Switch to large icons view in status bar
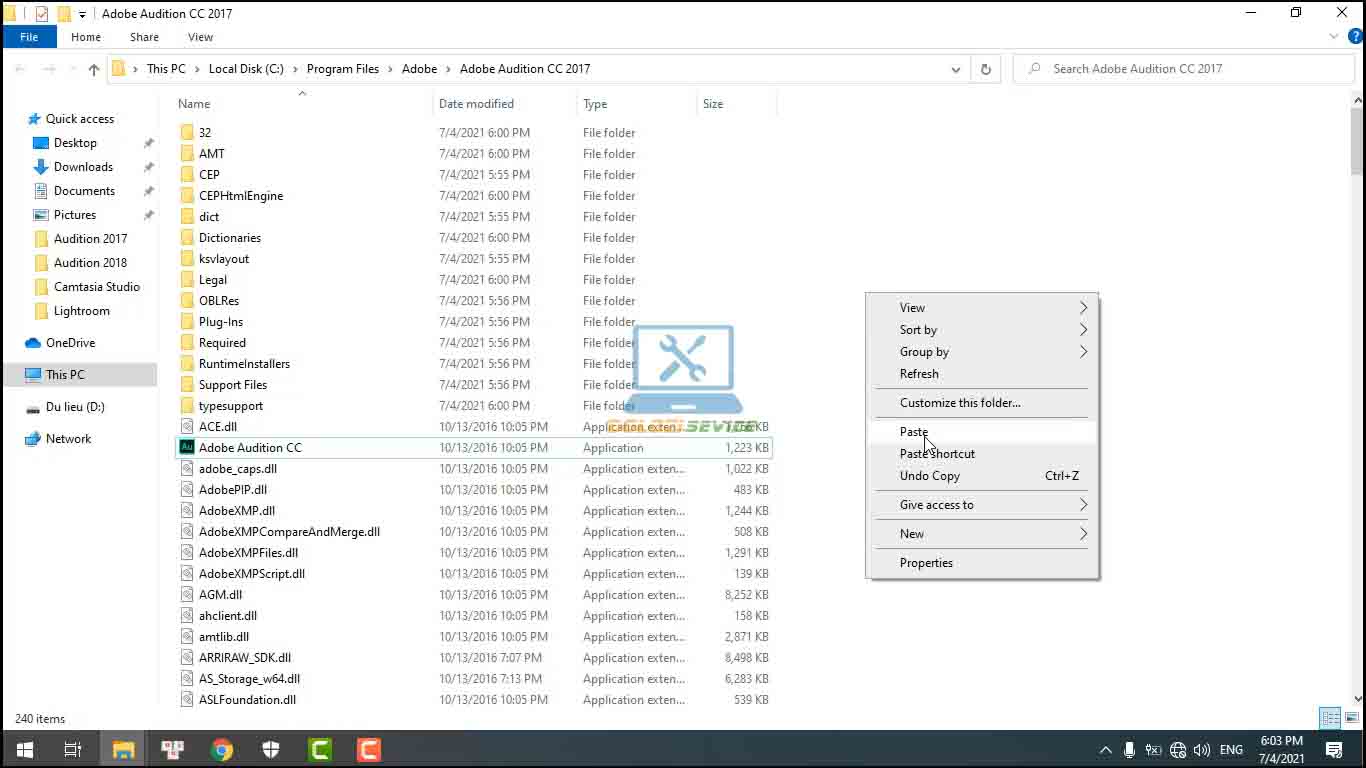 (x=1350, y=718)
